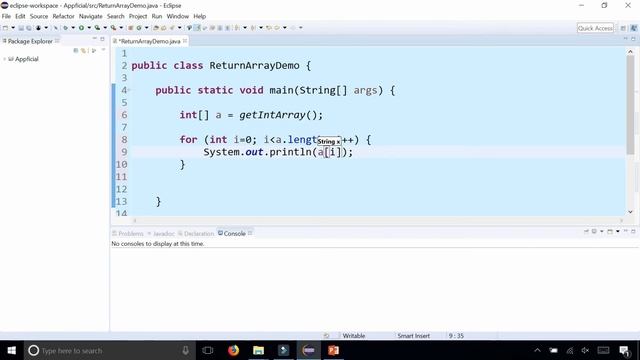Screen dimensions: 640x360
Task: Open the Source menu
Action: 39,16
